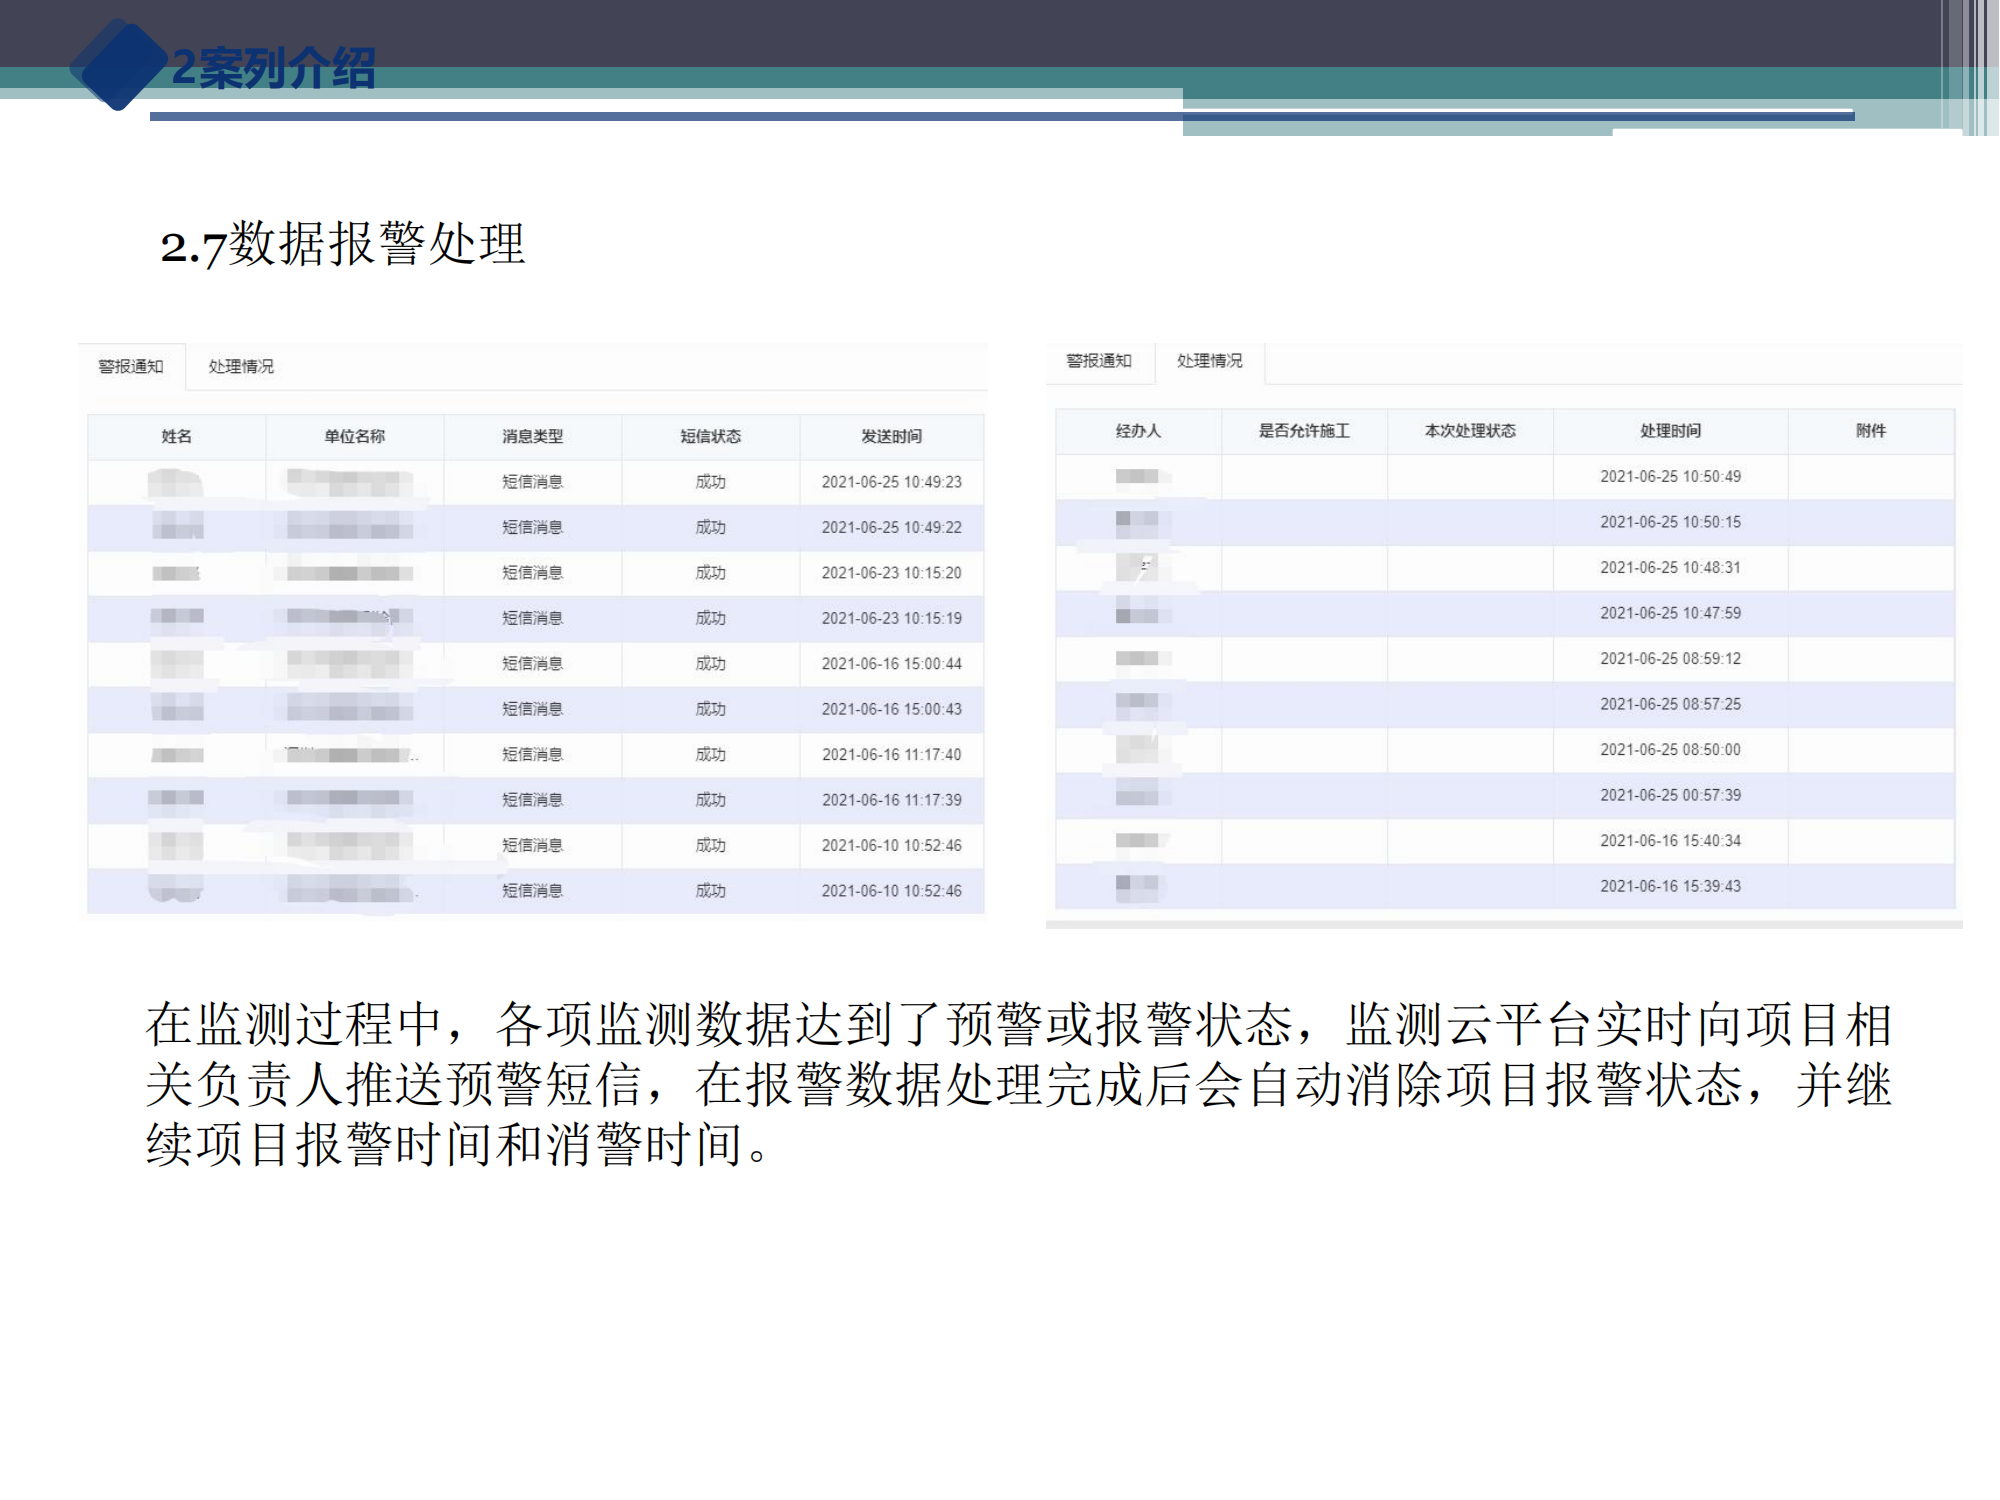Click the 短信状态 column header
Image resolution: width=2000 pixels, height=1500 pixels.
(711, 437)
